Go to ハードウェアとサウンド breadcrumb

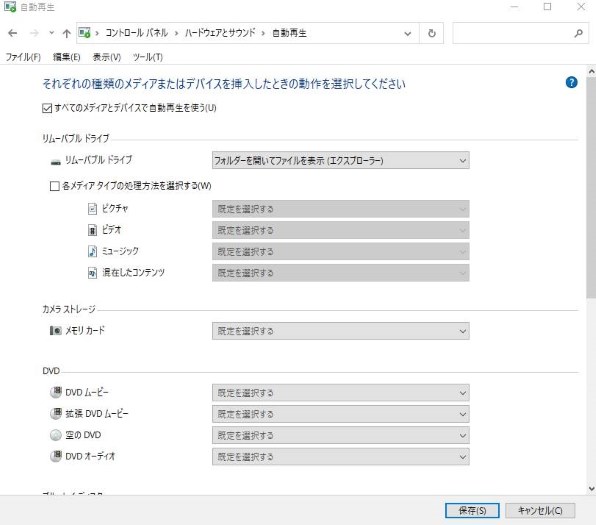(220, 33)
